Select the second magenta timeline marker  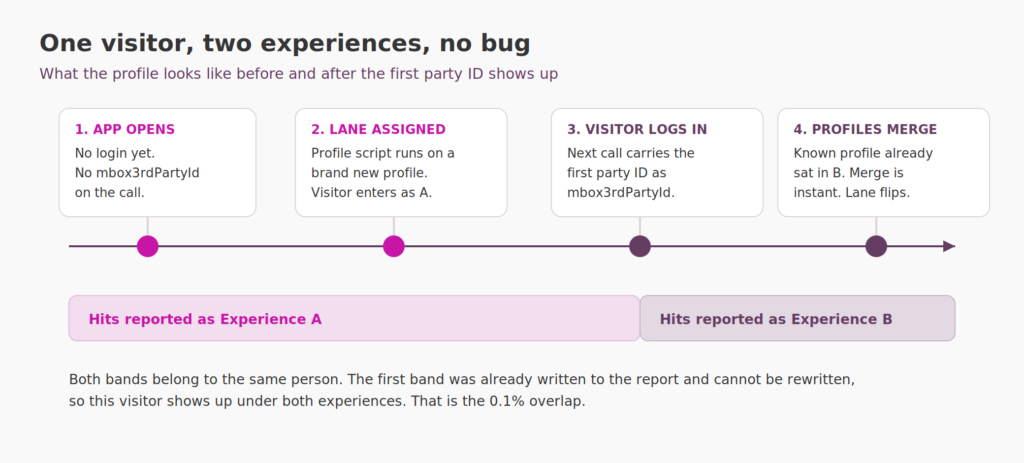click(x=394, y=246)
